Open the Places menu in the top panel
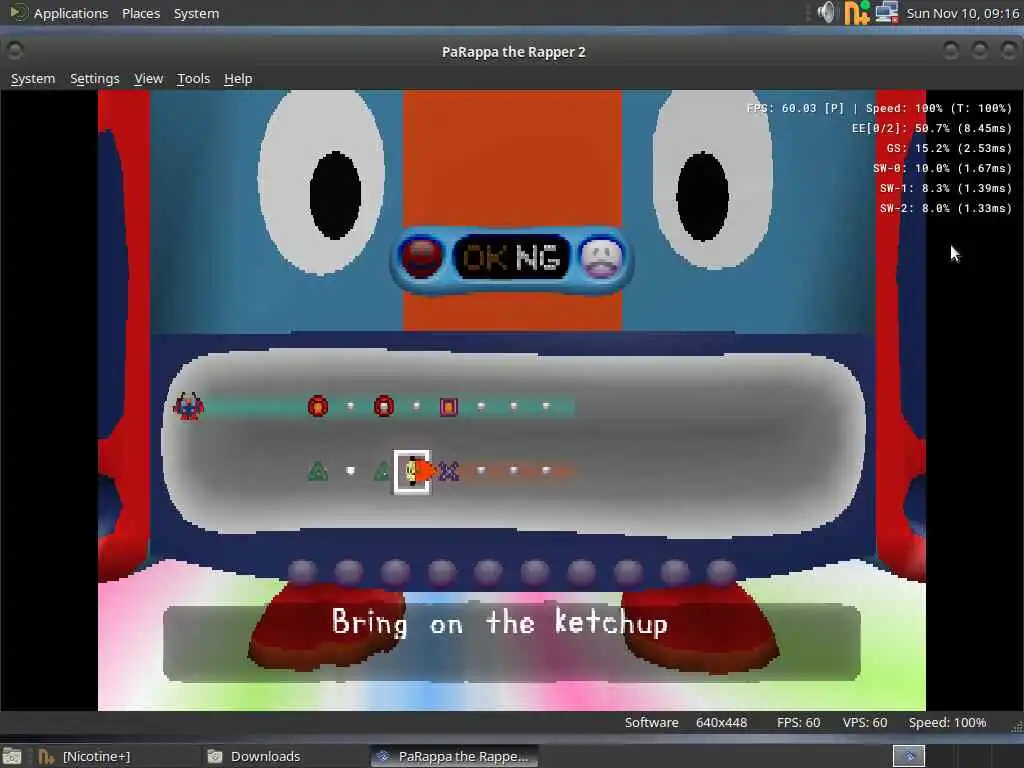 tap(140, 13)
